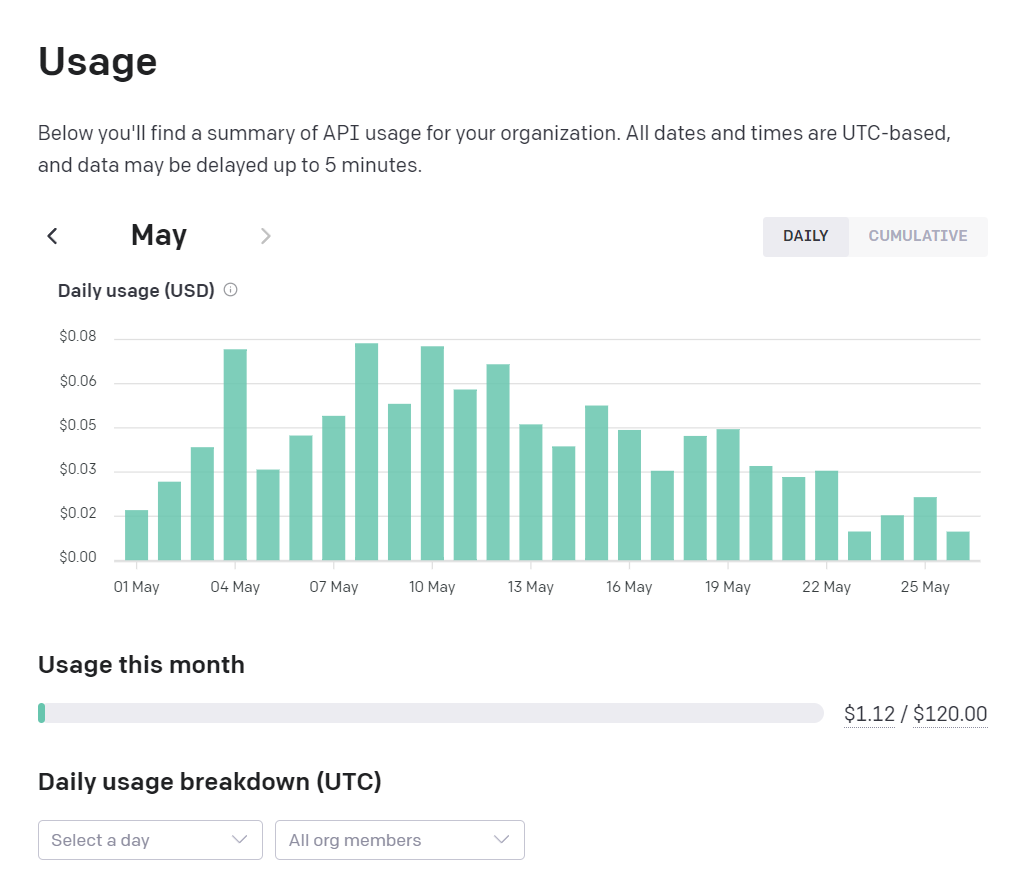This screenshot has height=872, width=1019.
Task: Select the 22 May usage bar
Action: pos(826,515)
